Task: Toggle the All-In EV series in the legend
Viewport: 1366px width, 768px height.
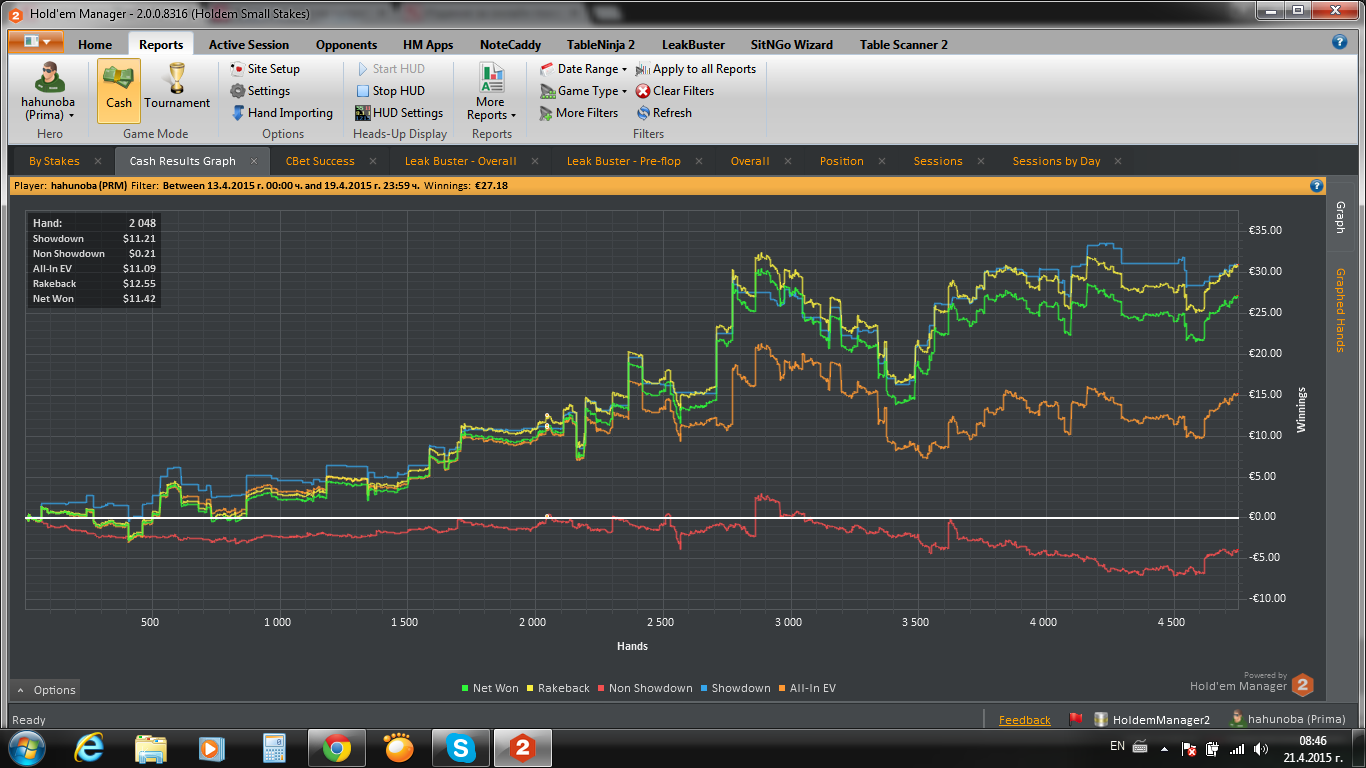Action: click(x=808, y=688)
